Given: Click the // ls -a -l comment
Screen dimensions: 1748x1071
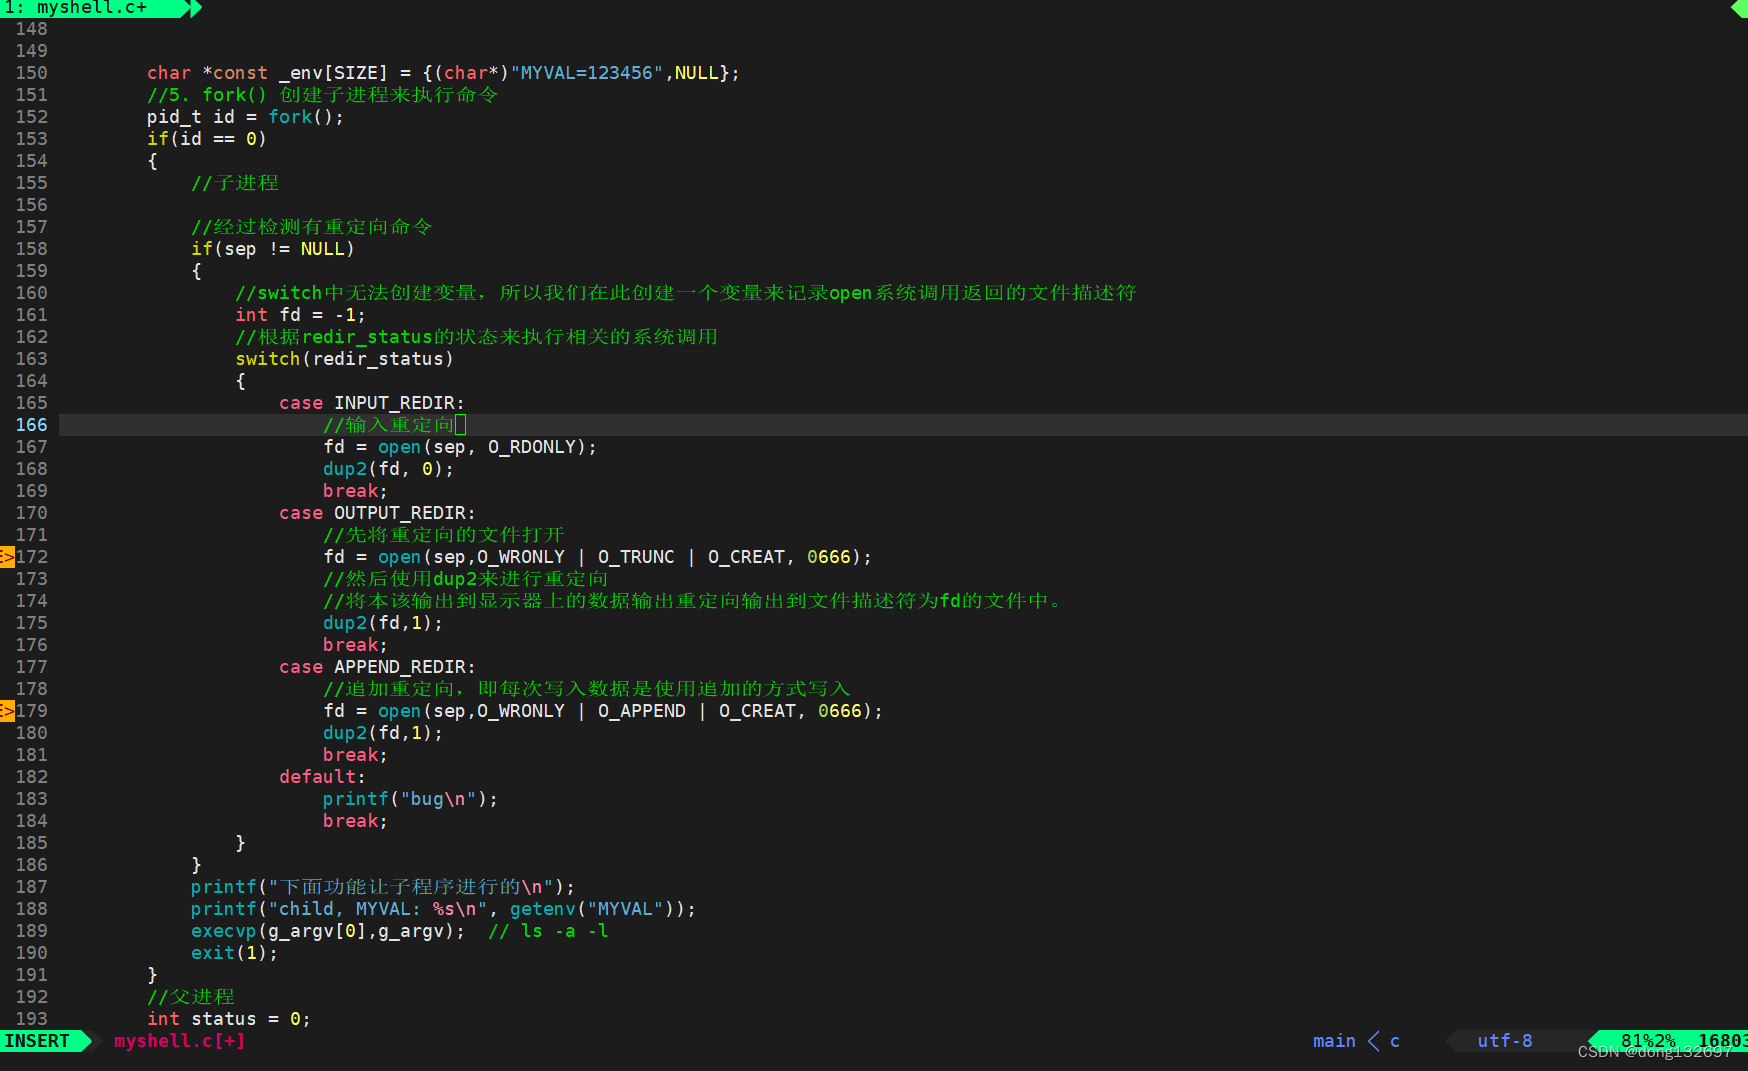Looking at the screenshot, I should pos(548,931).
